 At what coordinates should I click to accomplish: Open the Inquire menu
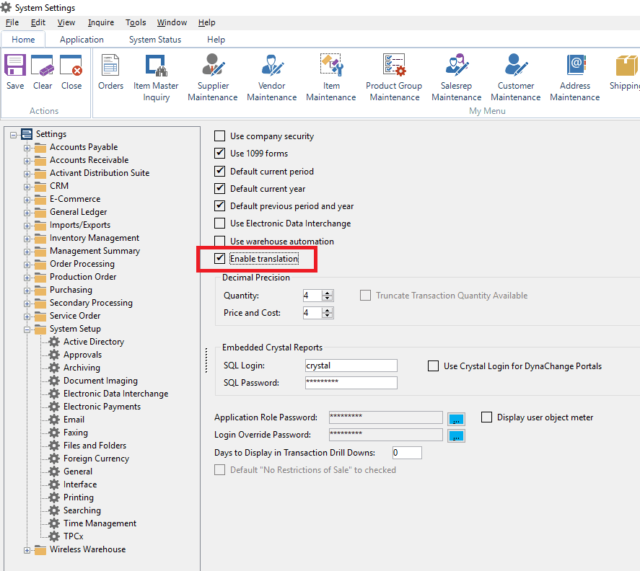pos(101,22)
